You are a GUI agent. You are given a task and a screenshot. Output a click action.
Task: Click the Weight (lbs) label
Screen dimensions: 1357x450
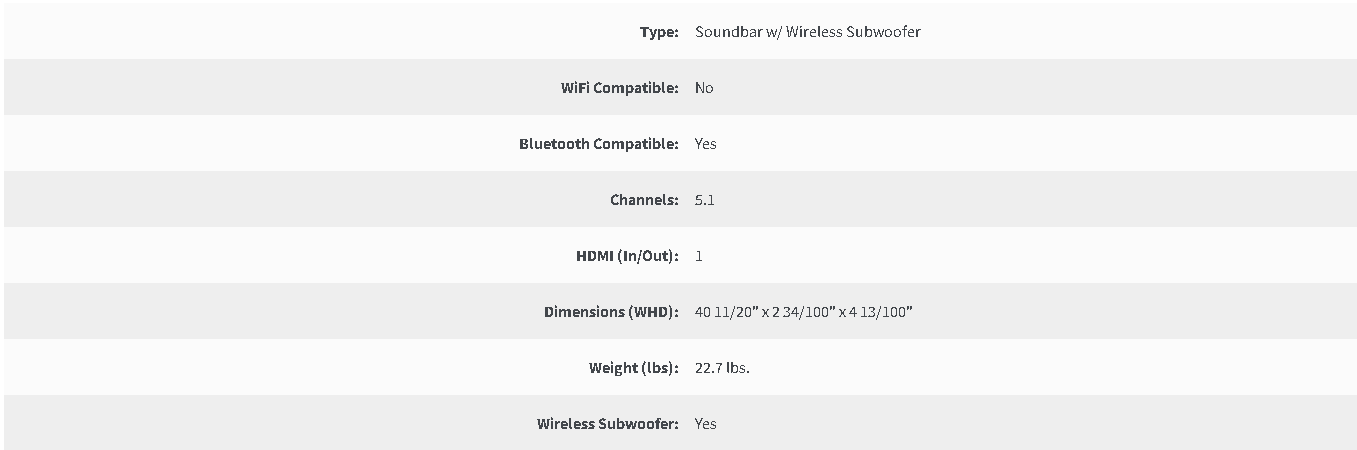tap(634, 368)
